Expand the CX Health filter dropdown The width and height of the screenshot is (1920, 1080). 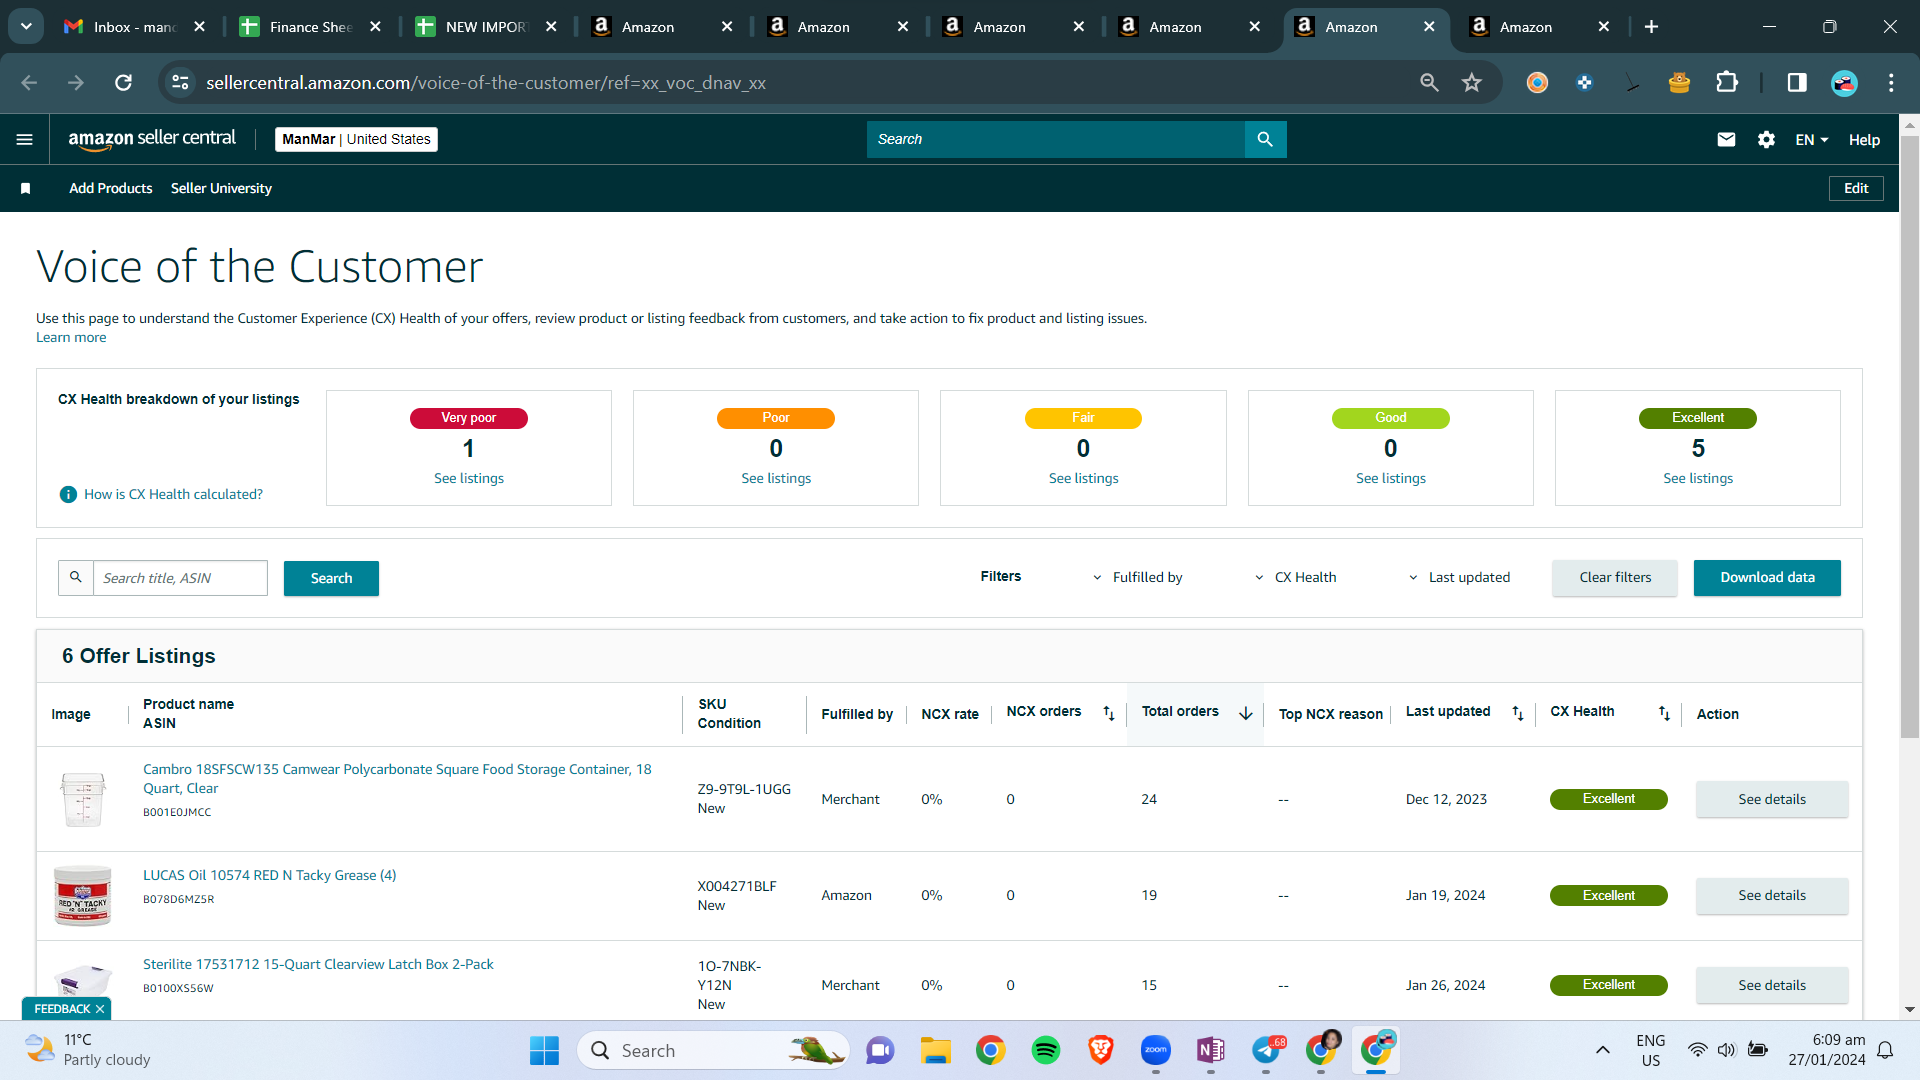tap(1295, 578)
